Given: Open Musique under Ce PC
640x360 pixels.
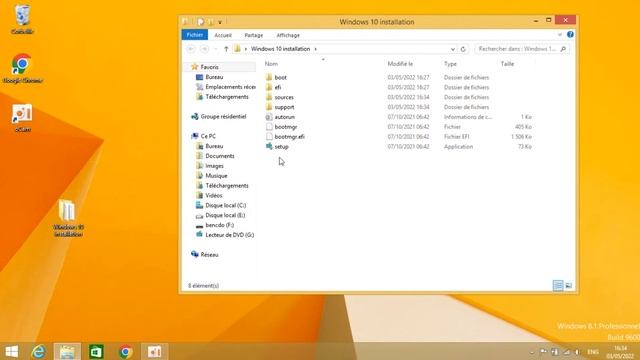Looking at the screenshot, I should [216, 176].
